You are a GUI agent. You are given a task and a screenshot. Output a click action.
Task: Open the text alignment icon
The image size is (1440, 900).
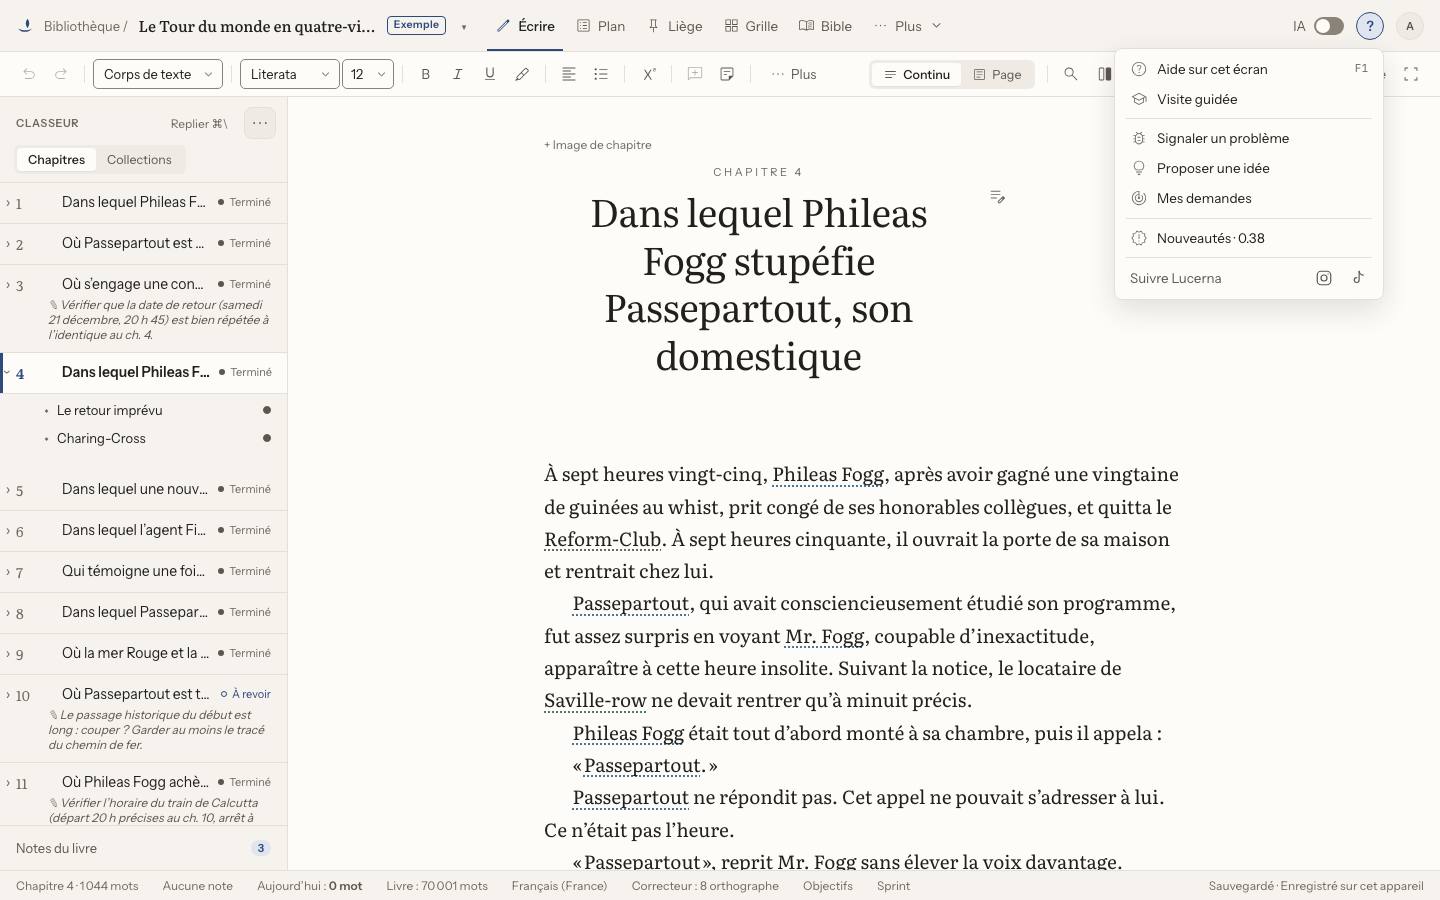click(569, 74)
